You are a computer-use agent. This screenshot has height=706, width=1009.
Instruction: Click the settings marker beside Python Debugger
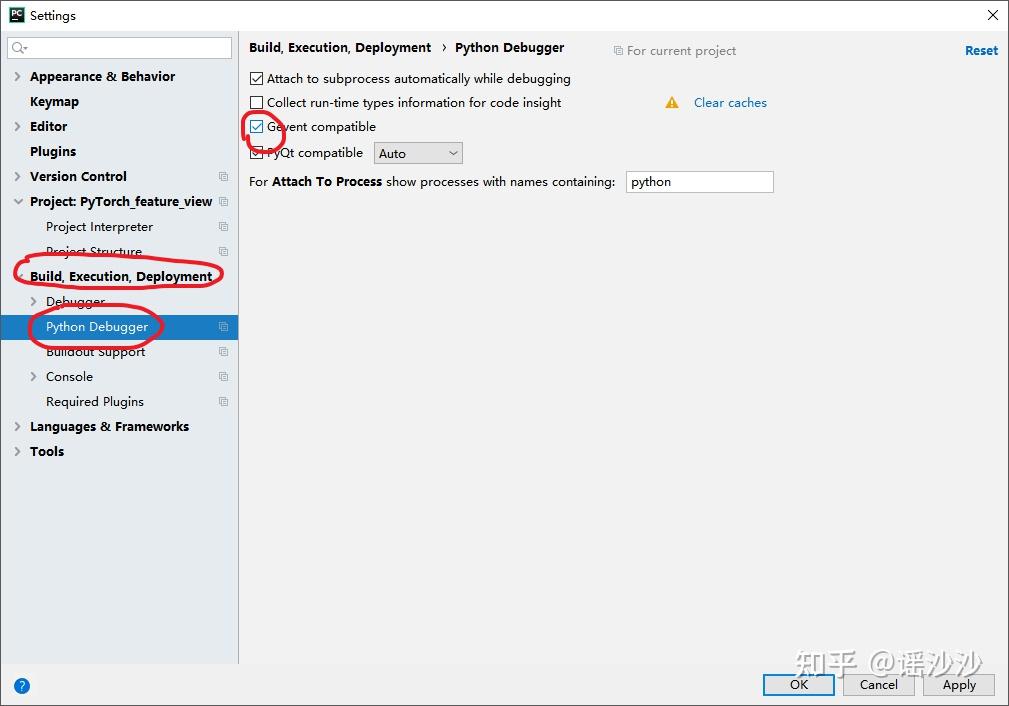click(223, 327)
